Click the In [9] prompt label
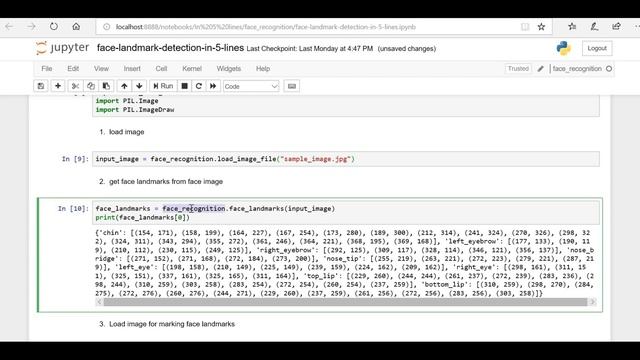The image size is (640, 360). [x=75, y=159]
